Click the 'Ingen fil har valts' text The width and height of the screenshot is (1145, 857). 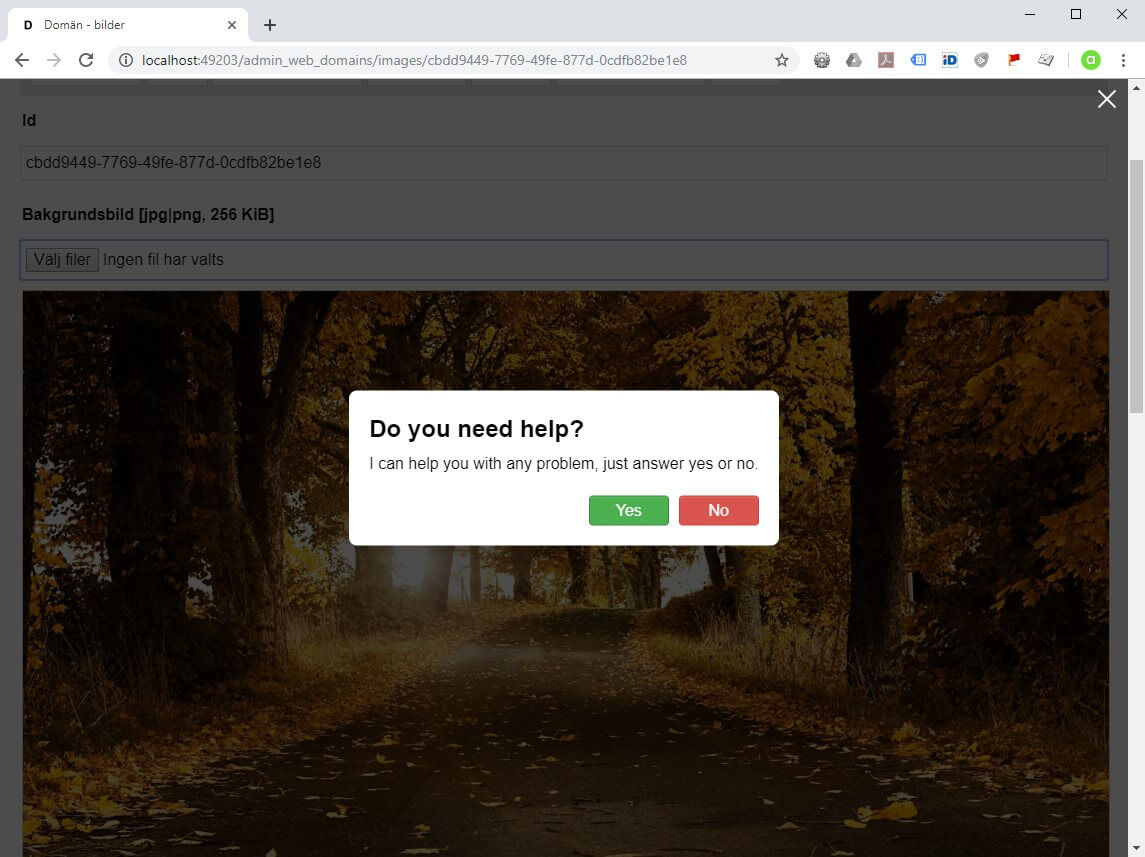(x=164, y=260)
